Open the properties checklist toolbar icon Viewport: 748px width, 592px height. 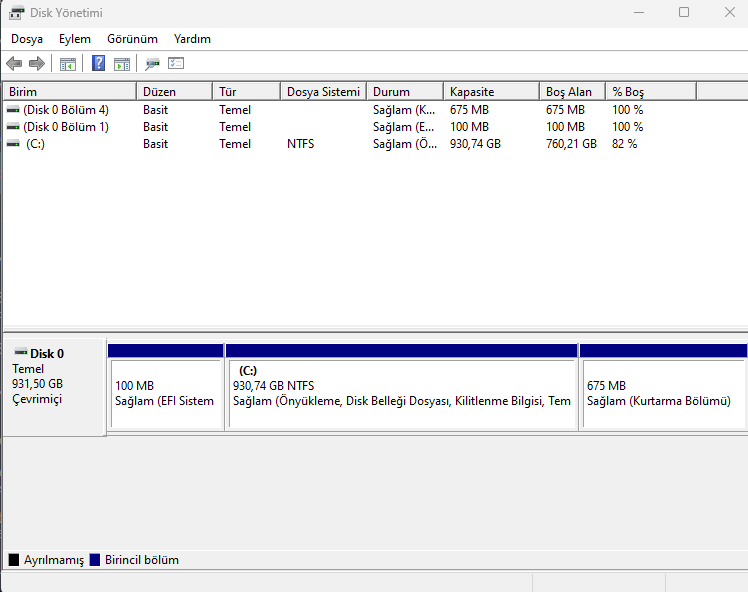coord(176,63)
